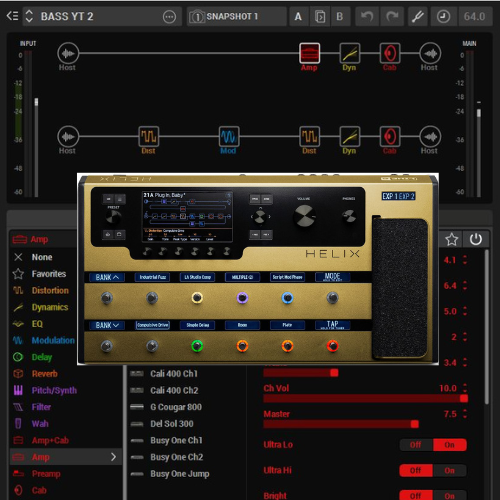
Task: Open the wrench settings icon
Action: click(x=418, y=16)
